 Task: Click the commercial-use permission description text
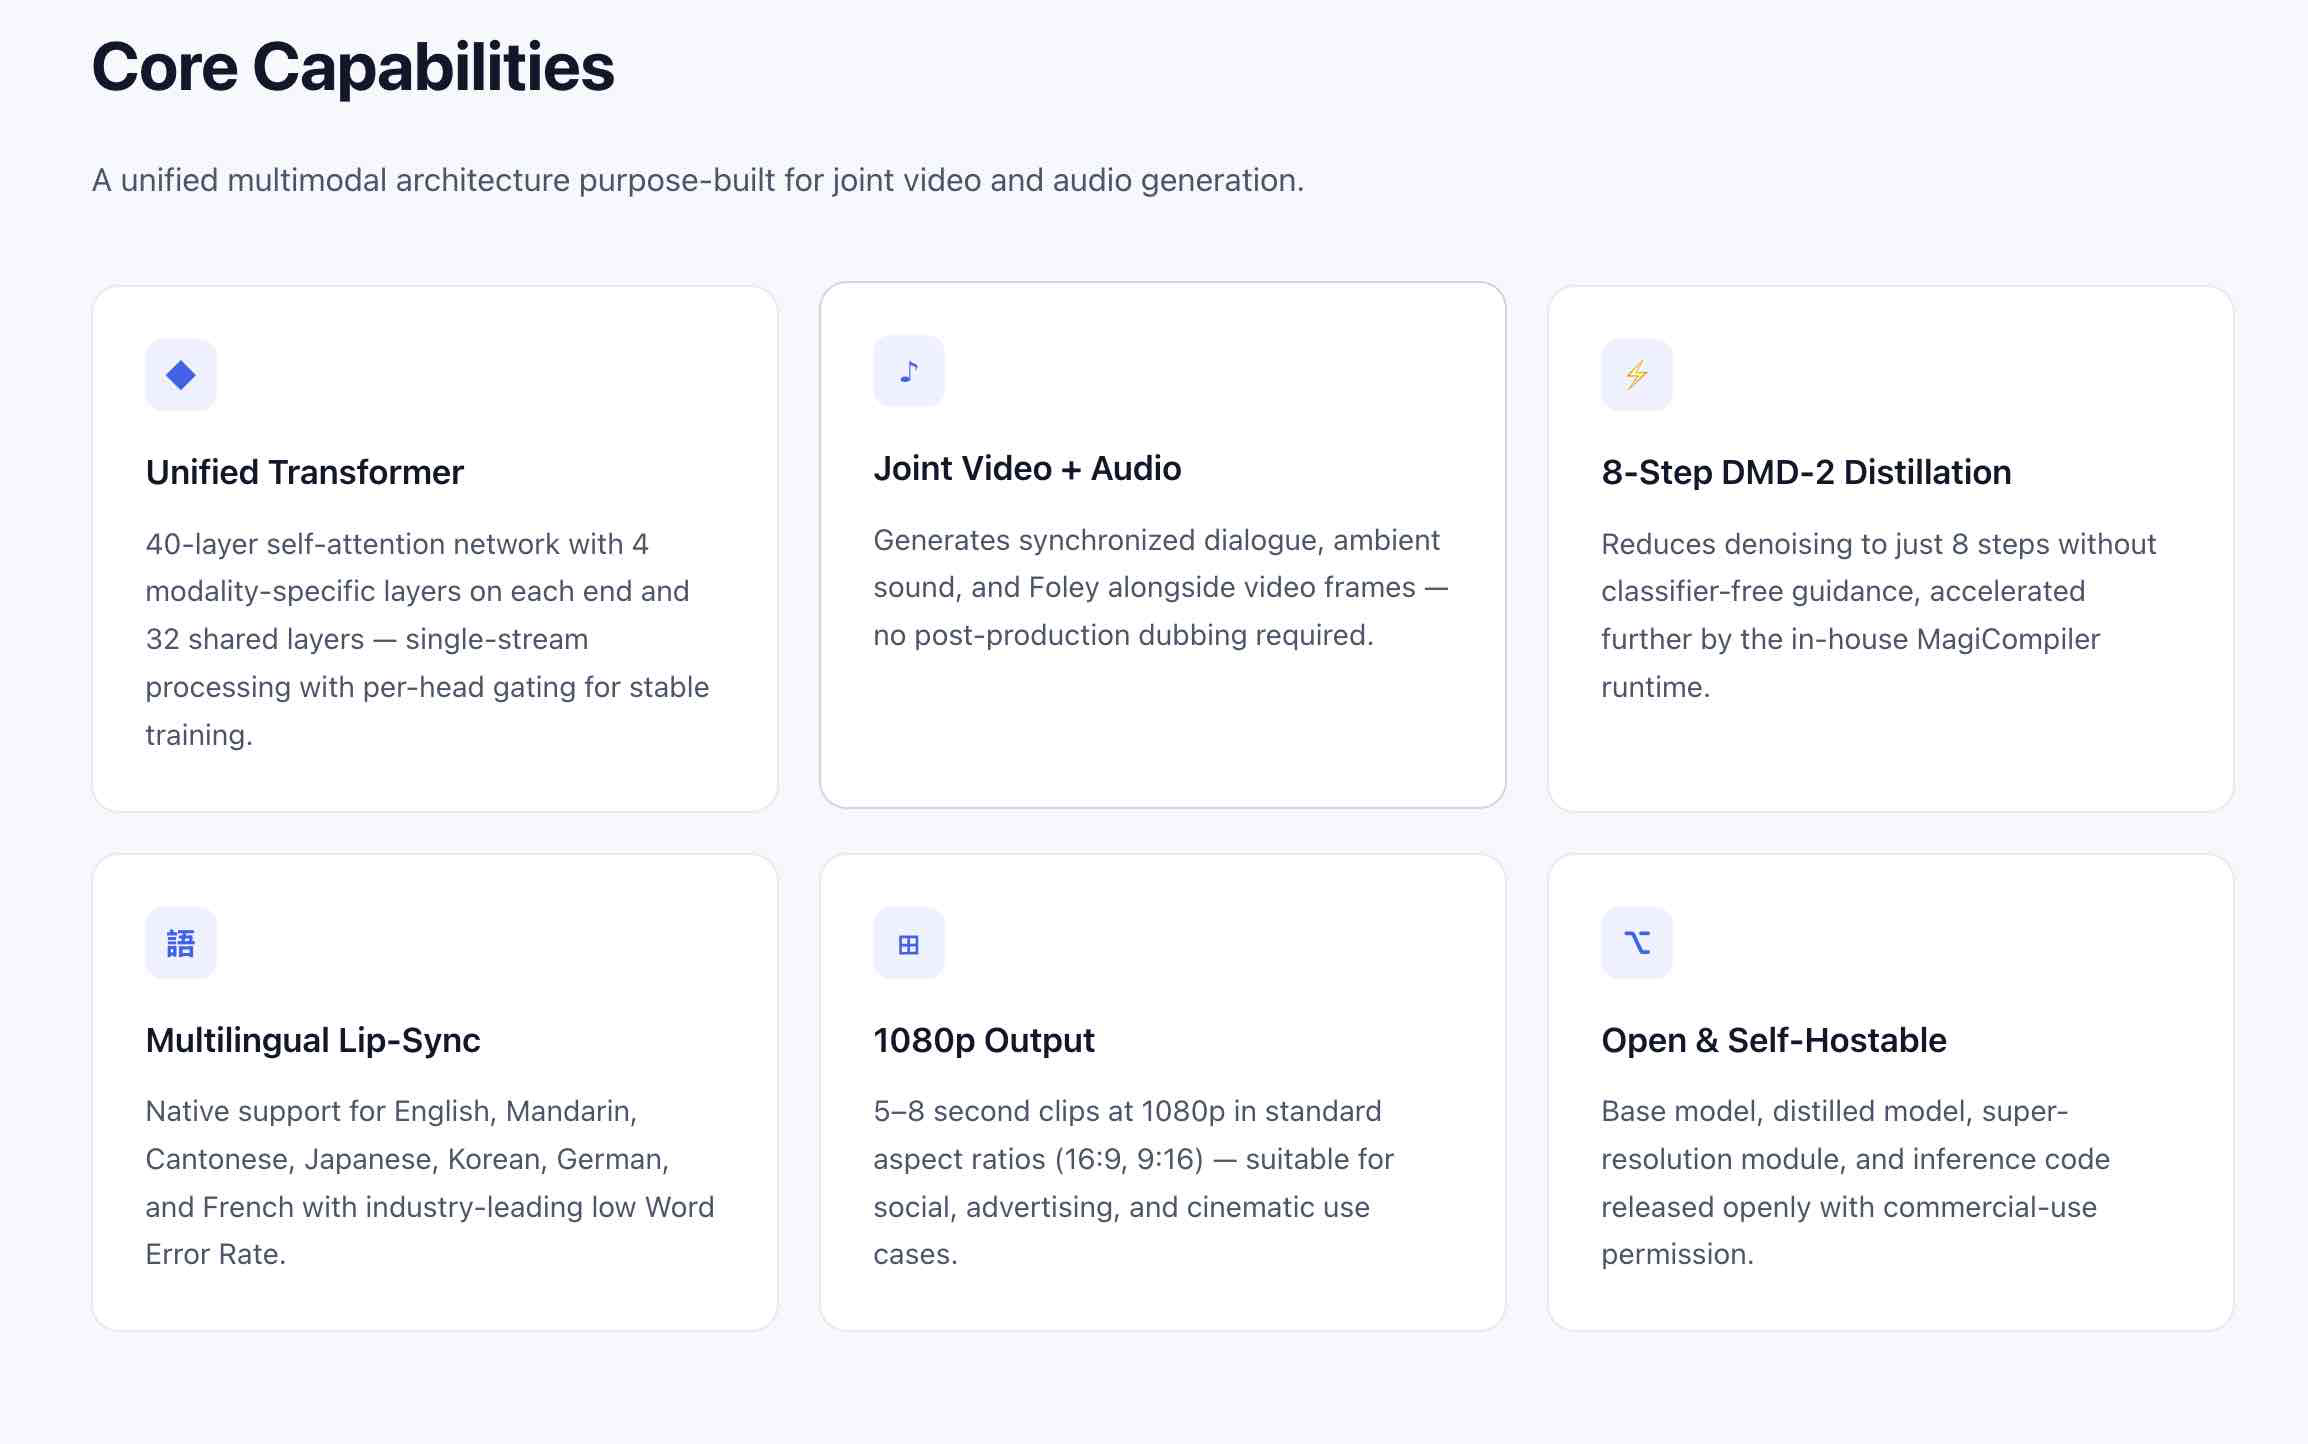(1855, 1182)
